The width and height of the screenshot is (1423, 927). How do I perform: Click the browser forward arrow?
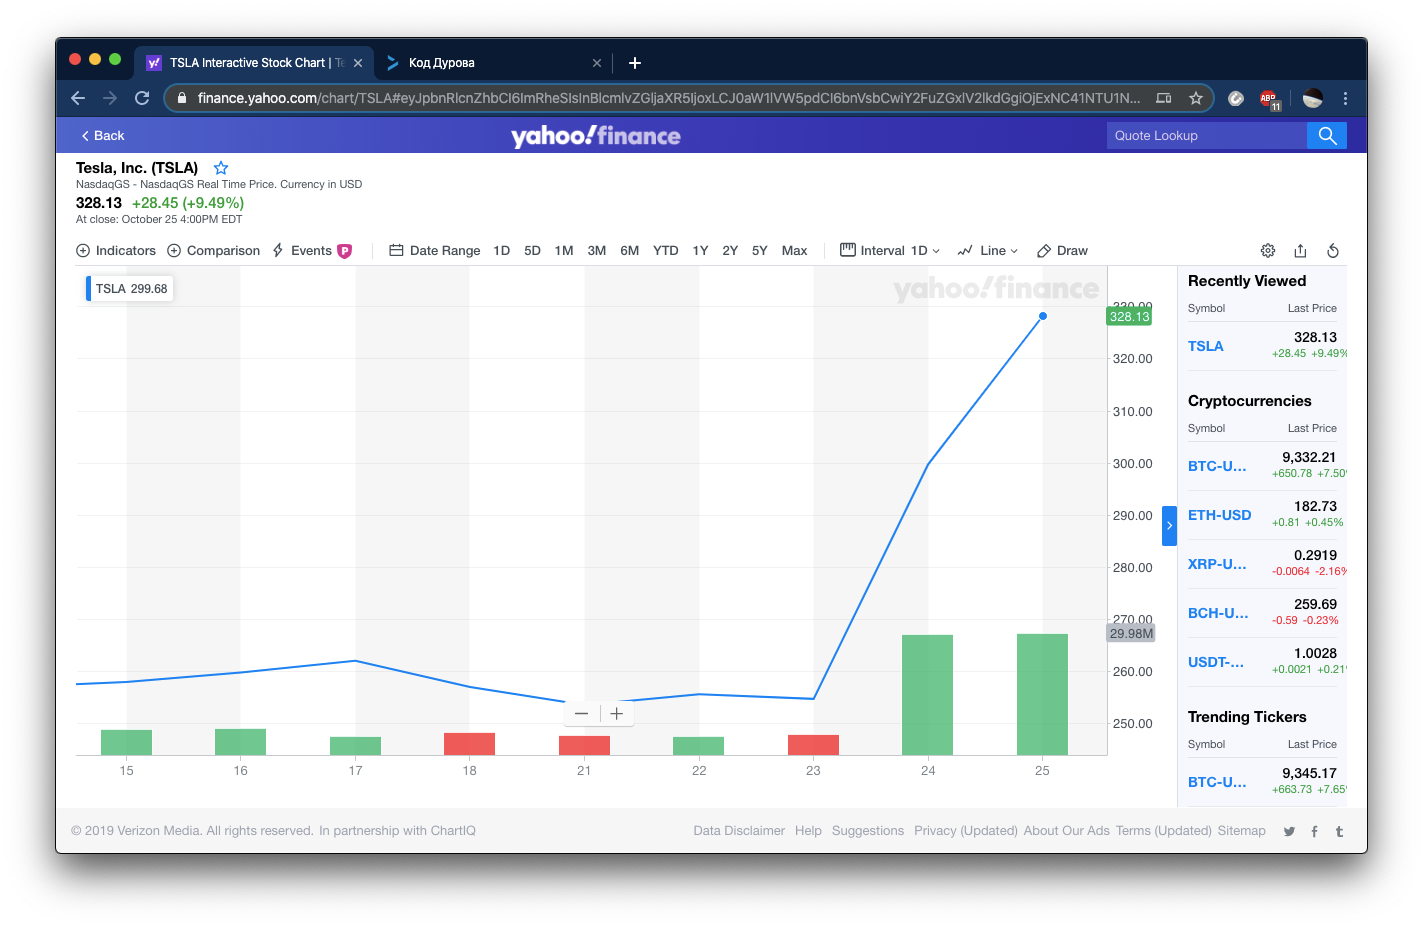pyautogui.click(x=110, y=98)
